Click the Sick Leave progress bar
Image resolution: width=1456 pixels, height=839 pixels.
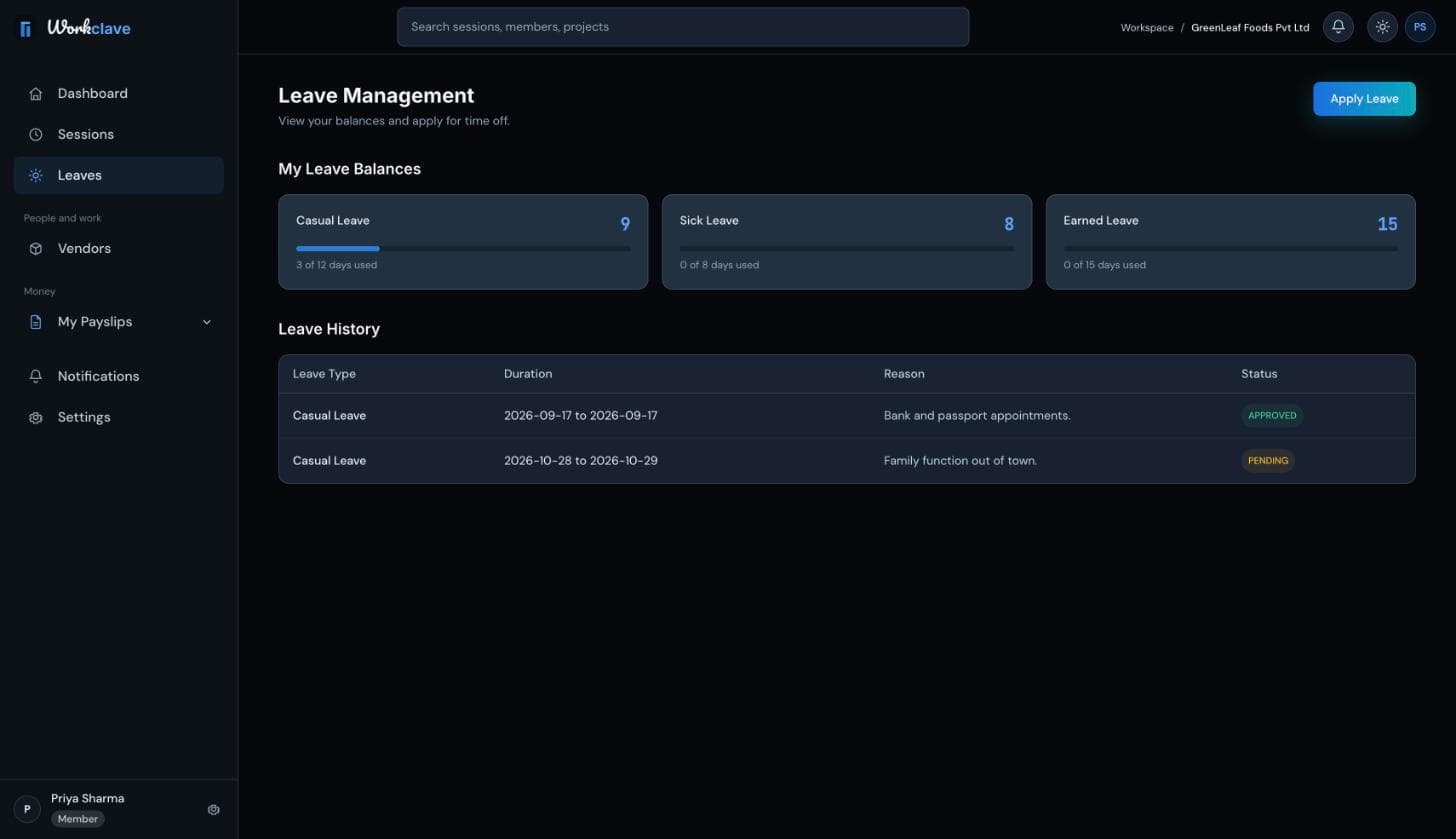847,248
